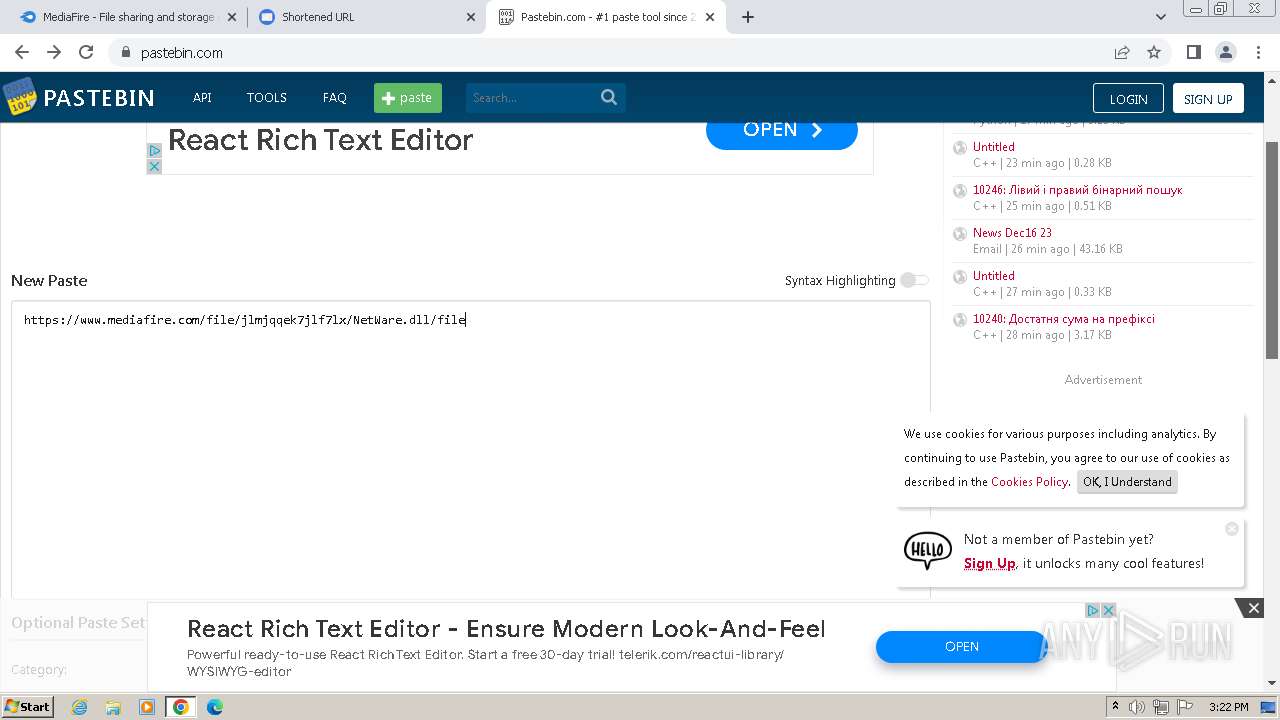Open the tab search chevron
The height and width of the screenshot is (720, 1280).
point(1160,17)
